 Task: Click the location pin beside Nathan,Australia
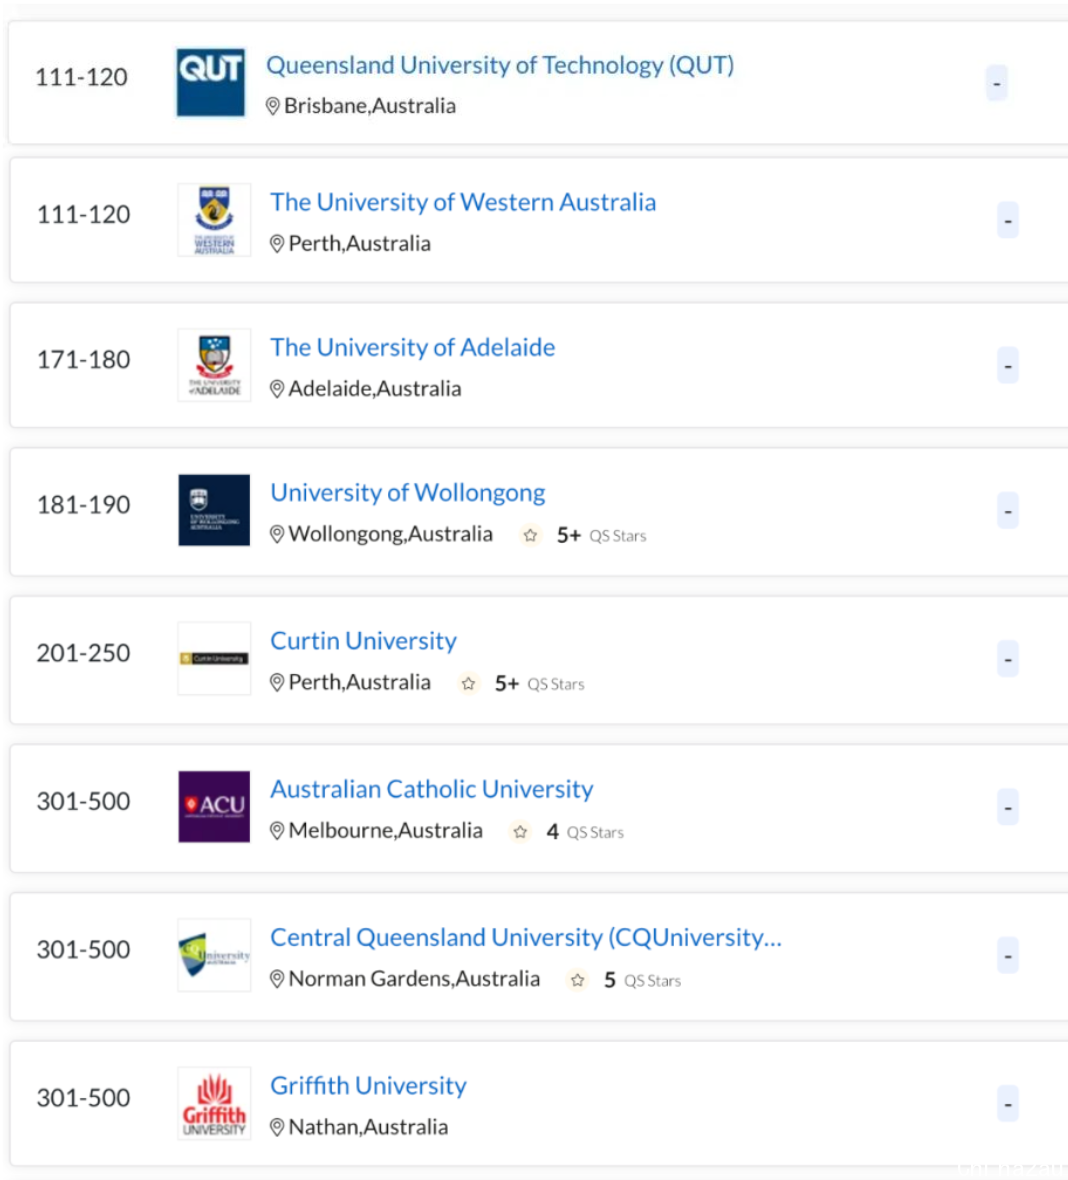tap(277, 1127)
